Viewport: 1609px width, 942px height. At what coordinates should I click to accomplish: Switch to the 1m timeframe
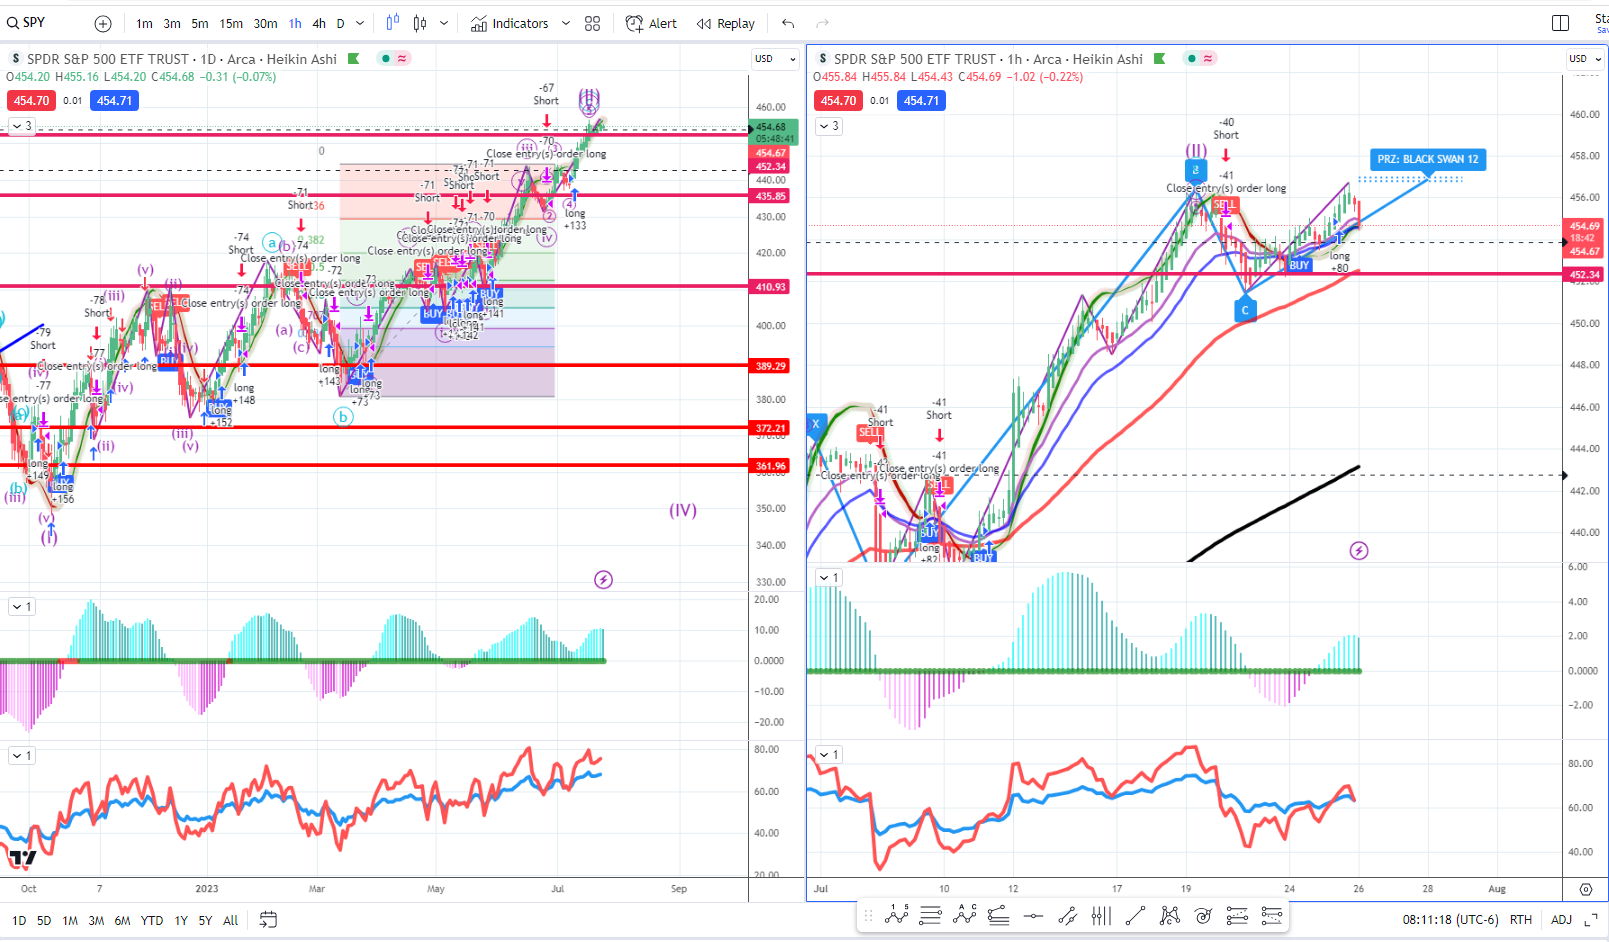pos(145,23)
